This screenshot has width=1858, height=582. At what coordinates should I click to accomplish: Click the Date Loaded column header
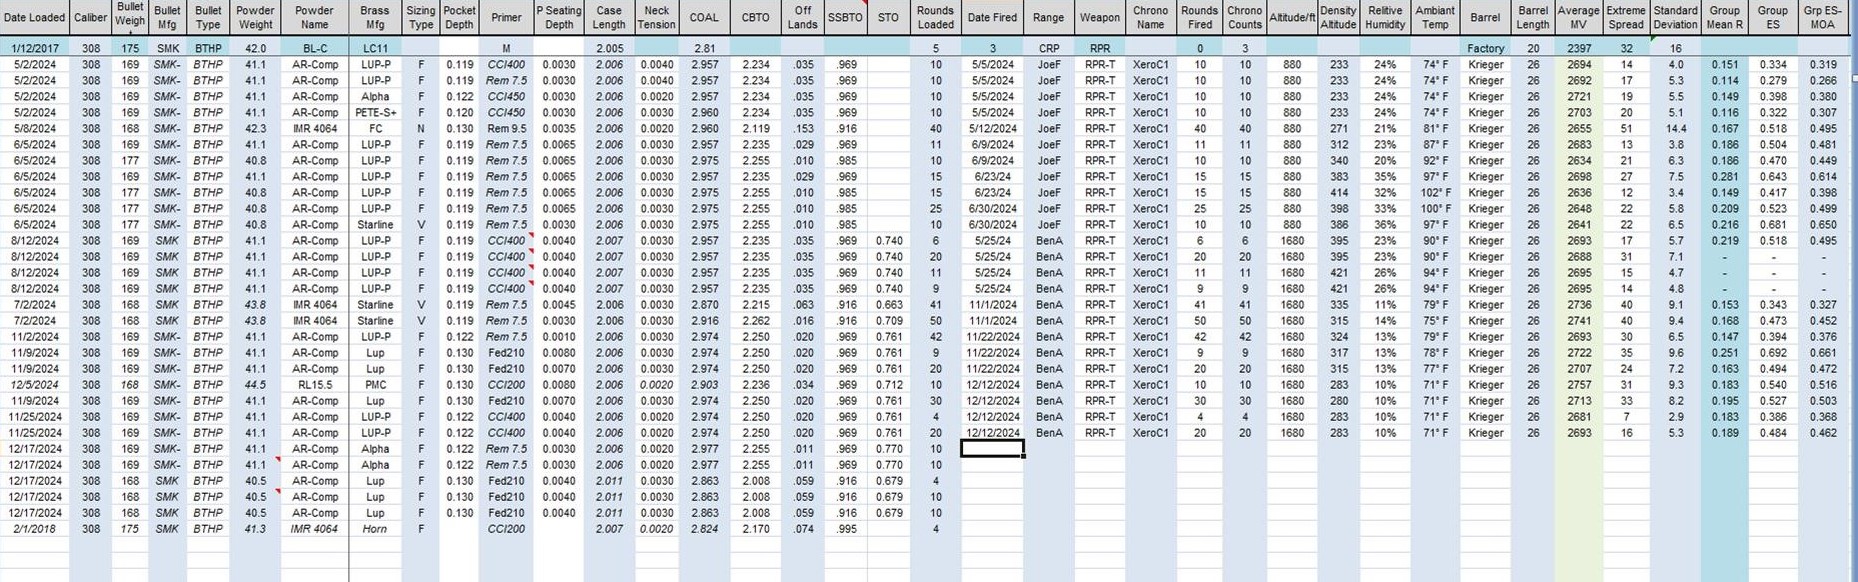pos(34,18)
